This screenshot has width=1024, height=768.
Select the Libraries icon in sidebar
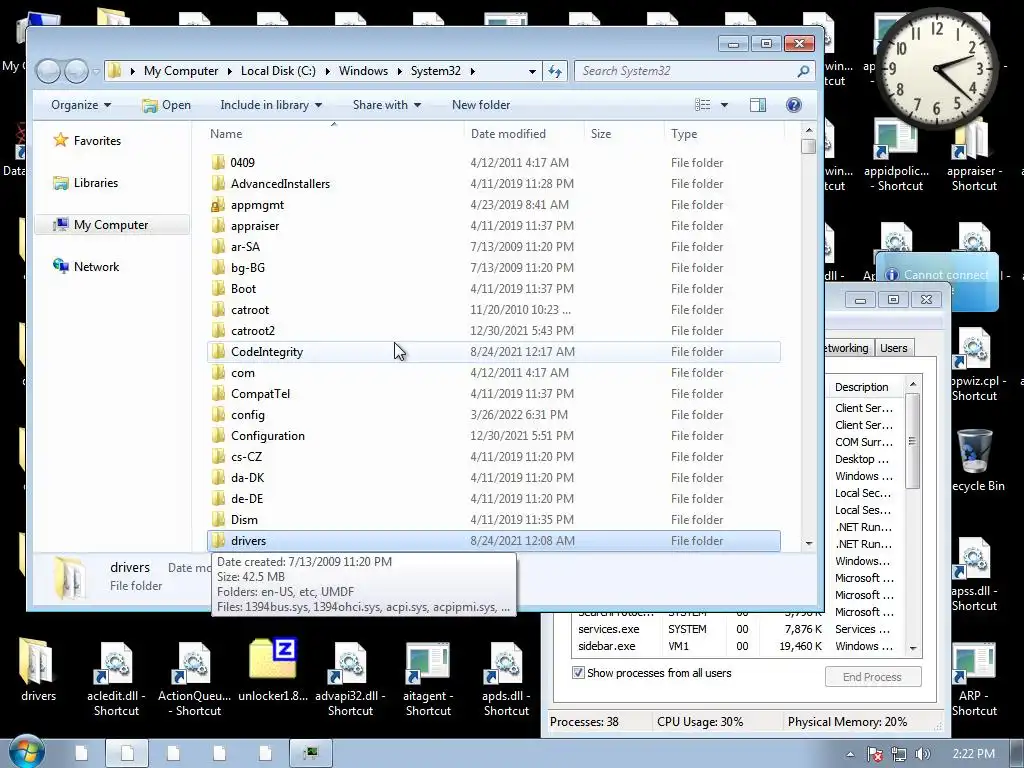(x=61, y=183)
